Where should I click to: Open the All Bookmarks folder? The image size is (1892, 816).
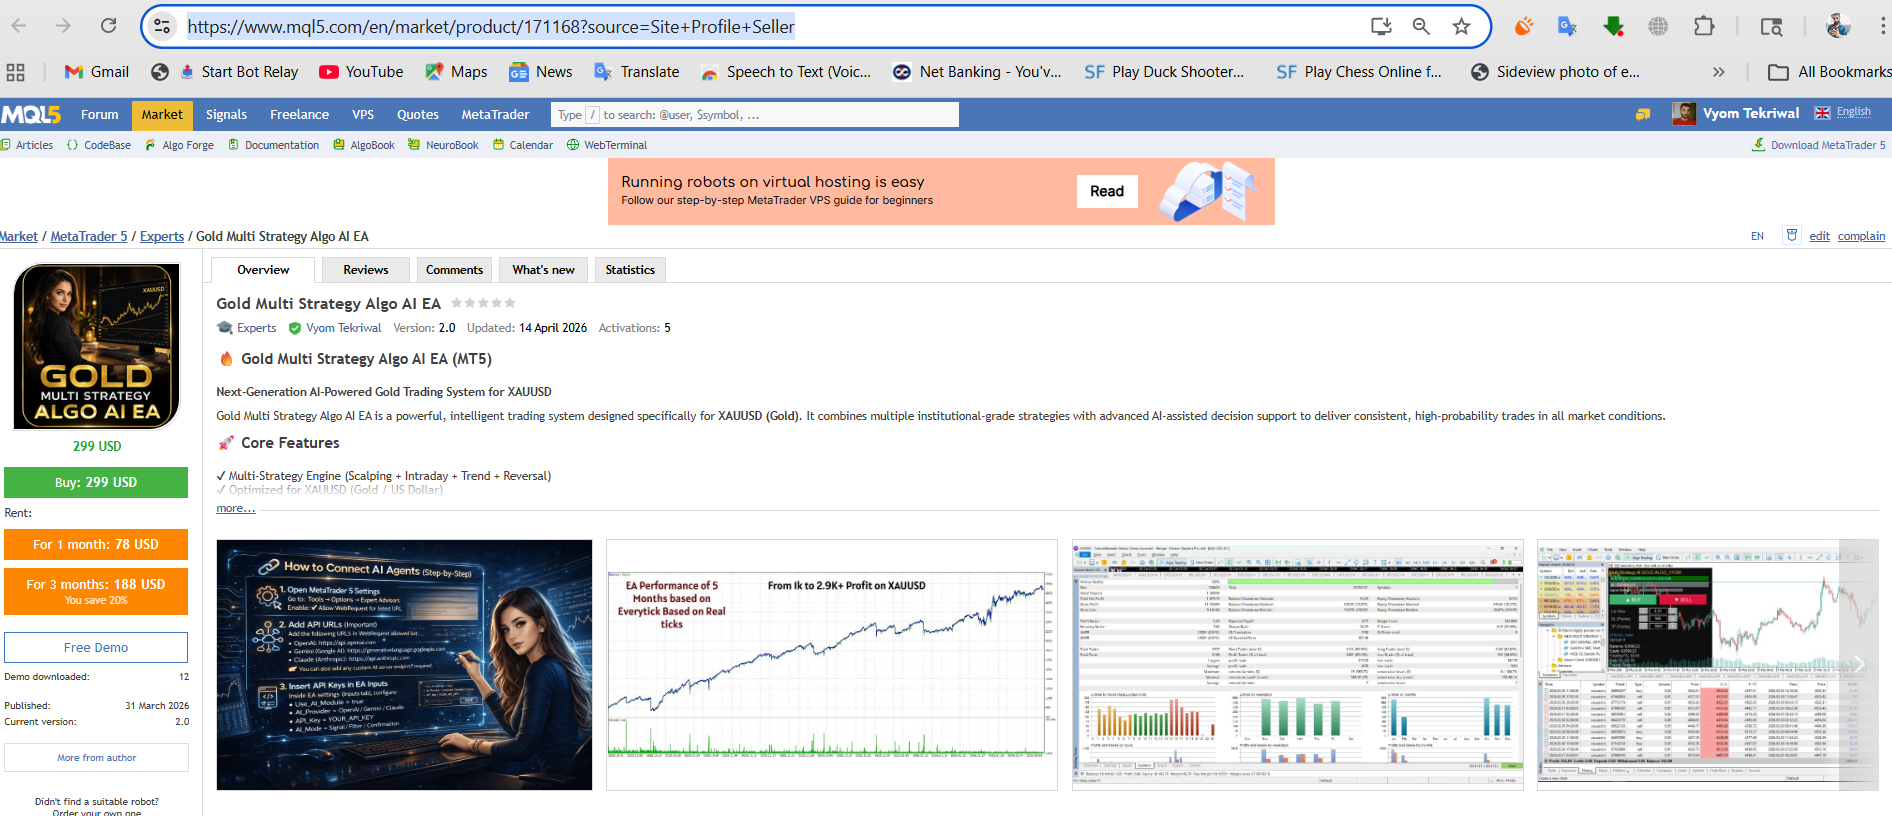(x=1829, y=72)
